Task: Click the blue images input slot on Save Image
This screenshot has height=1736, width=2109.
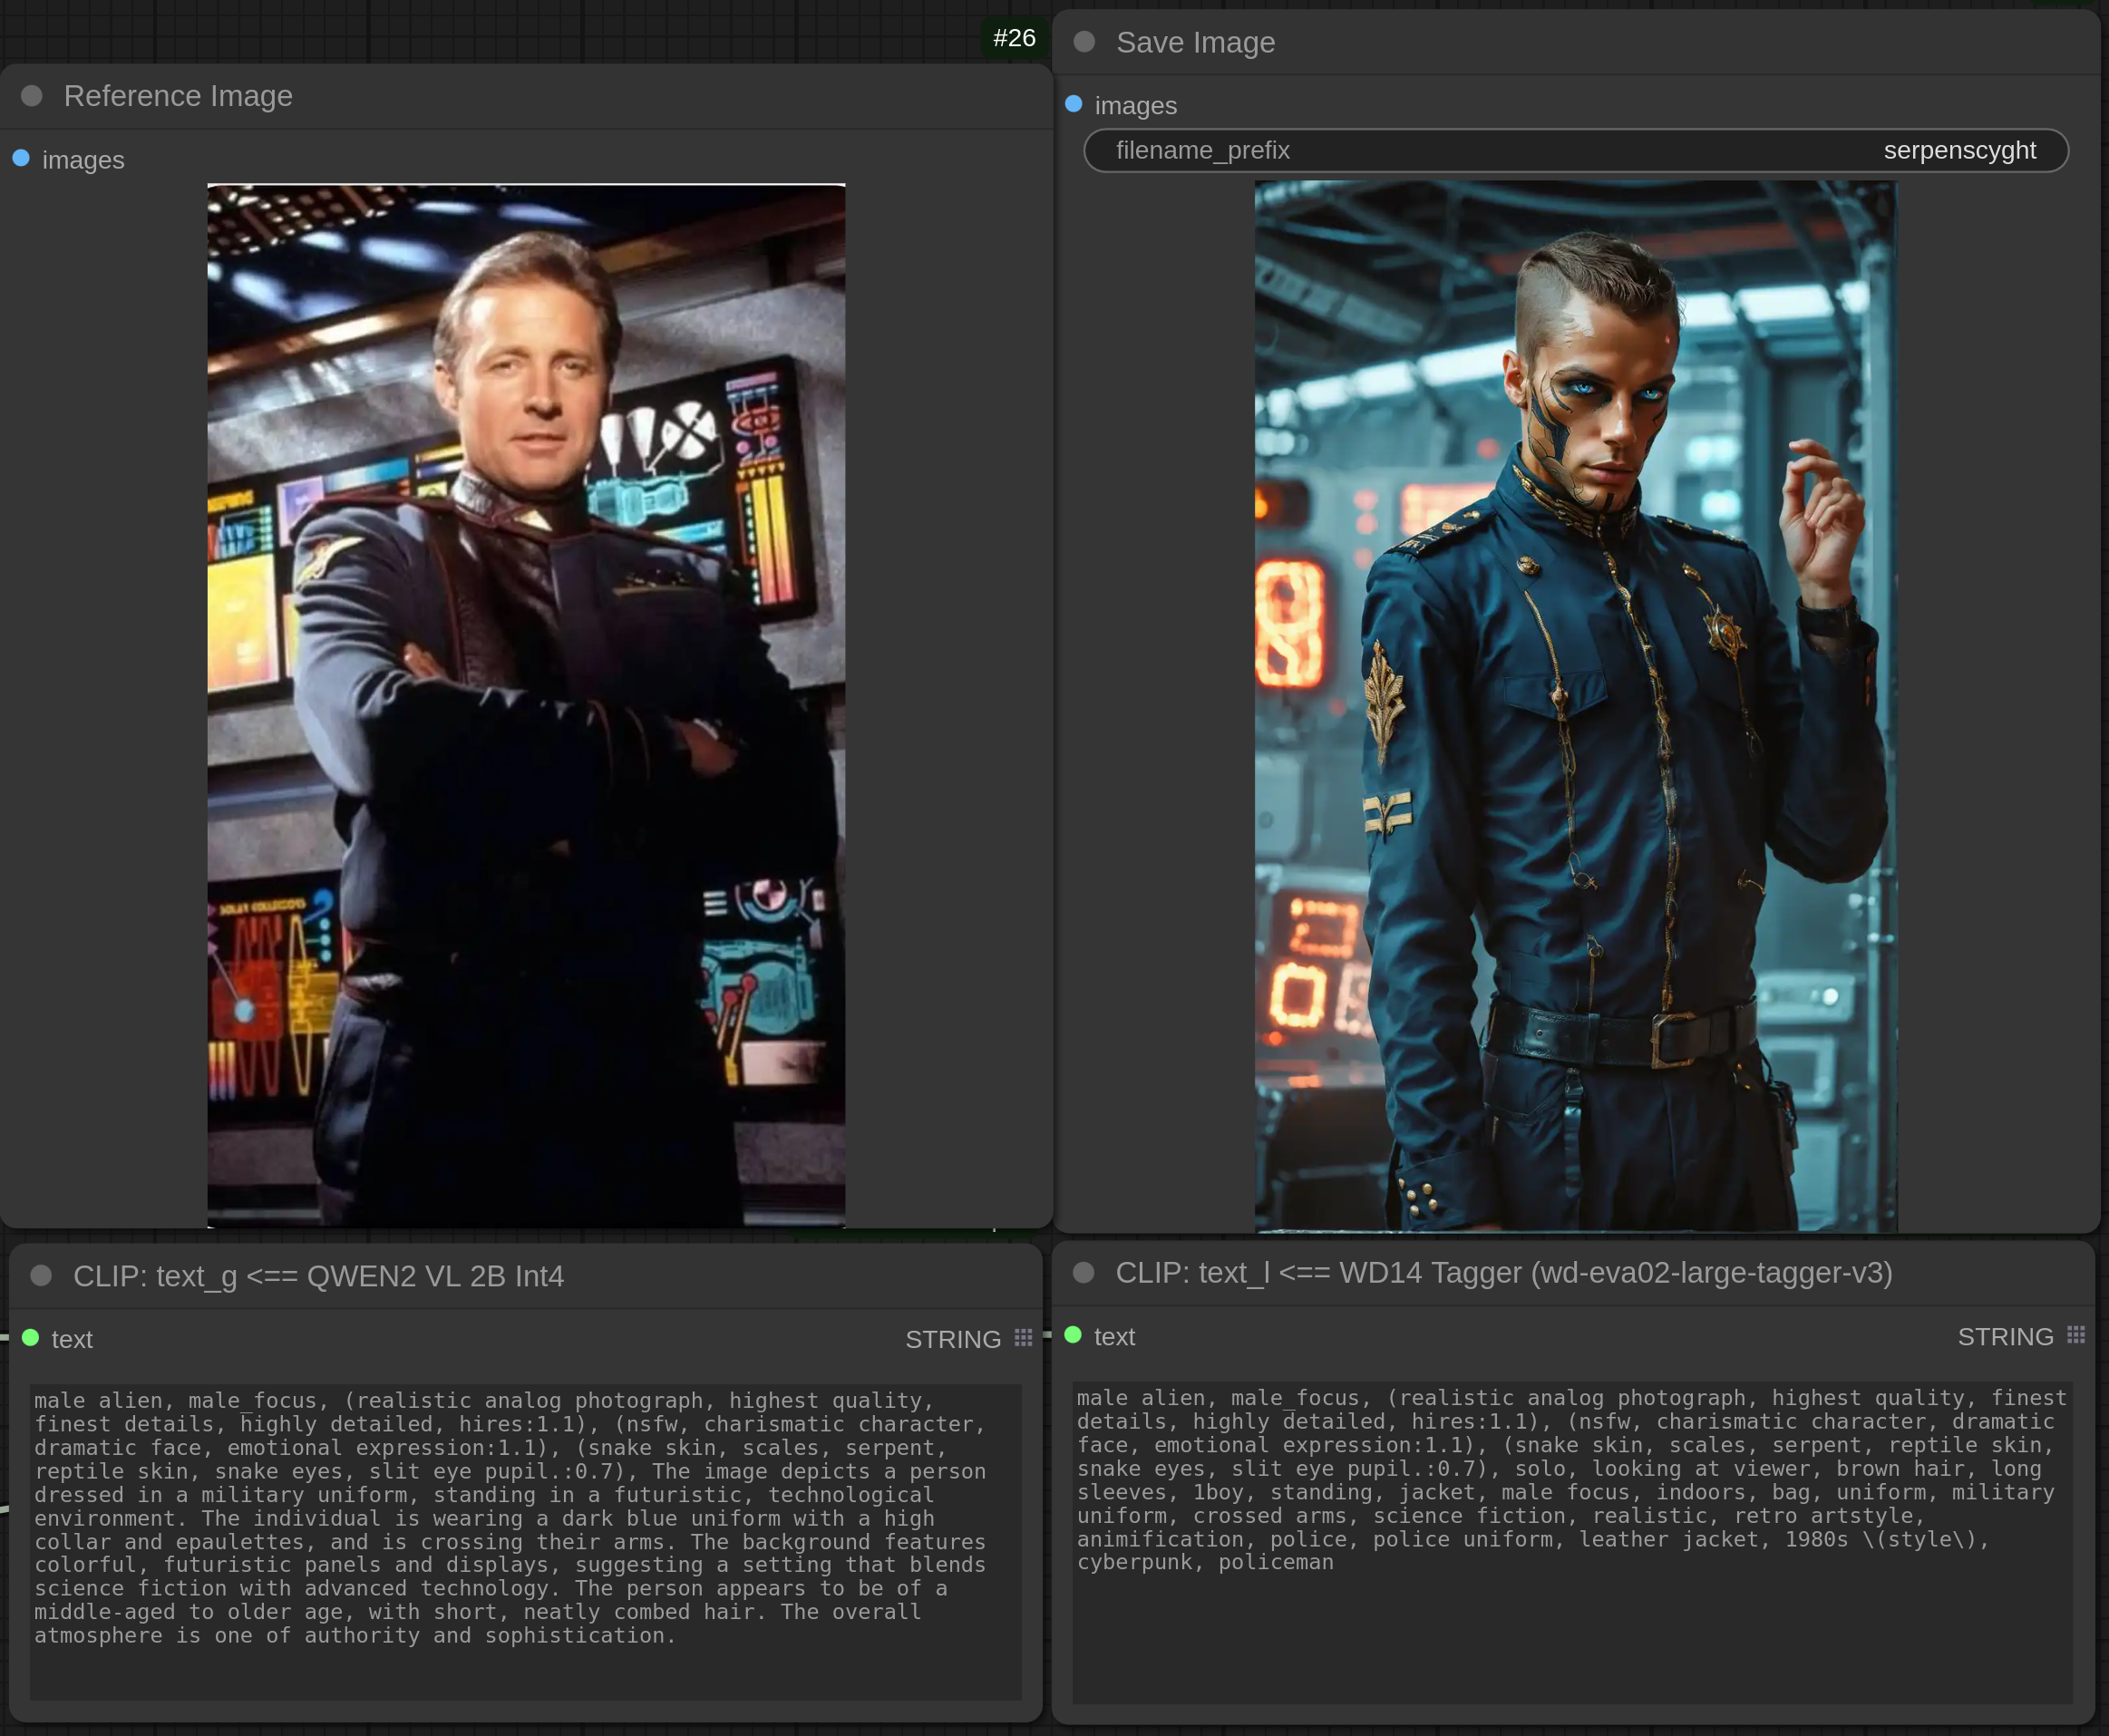Action: (1074, 104)
